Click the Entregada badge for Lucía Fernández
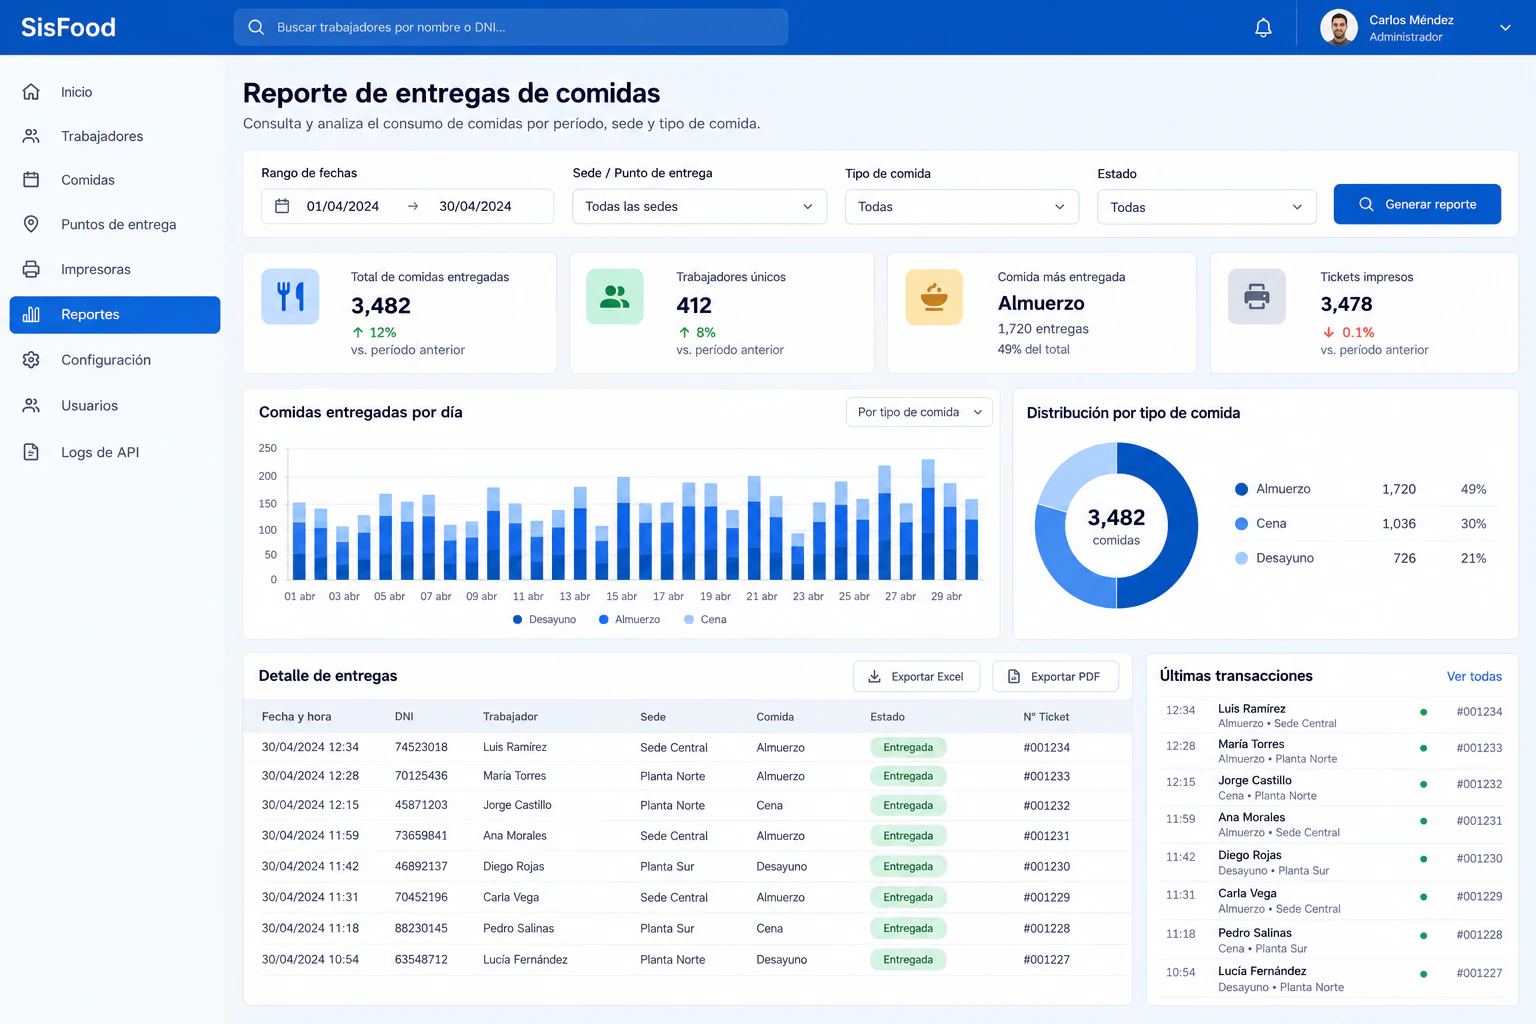This screenshot has width=1536, height=1024. coord(908,960)
